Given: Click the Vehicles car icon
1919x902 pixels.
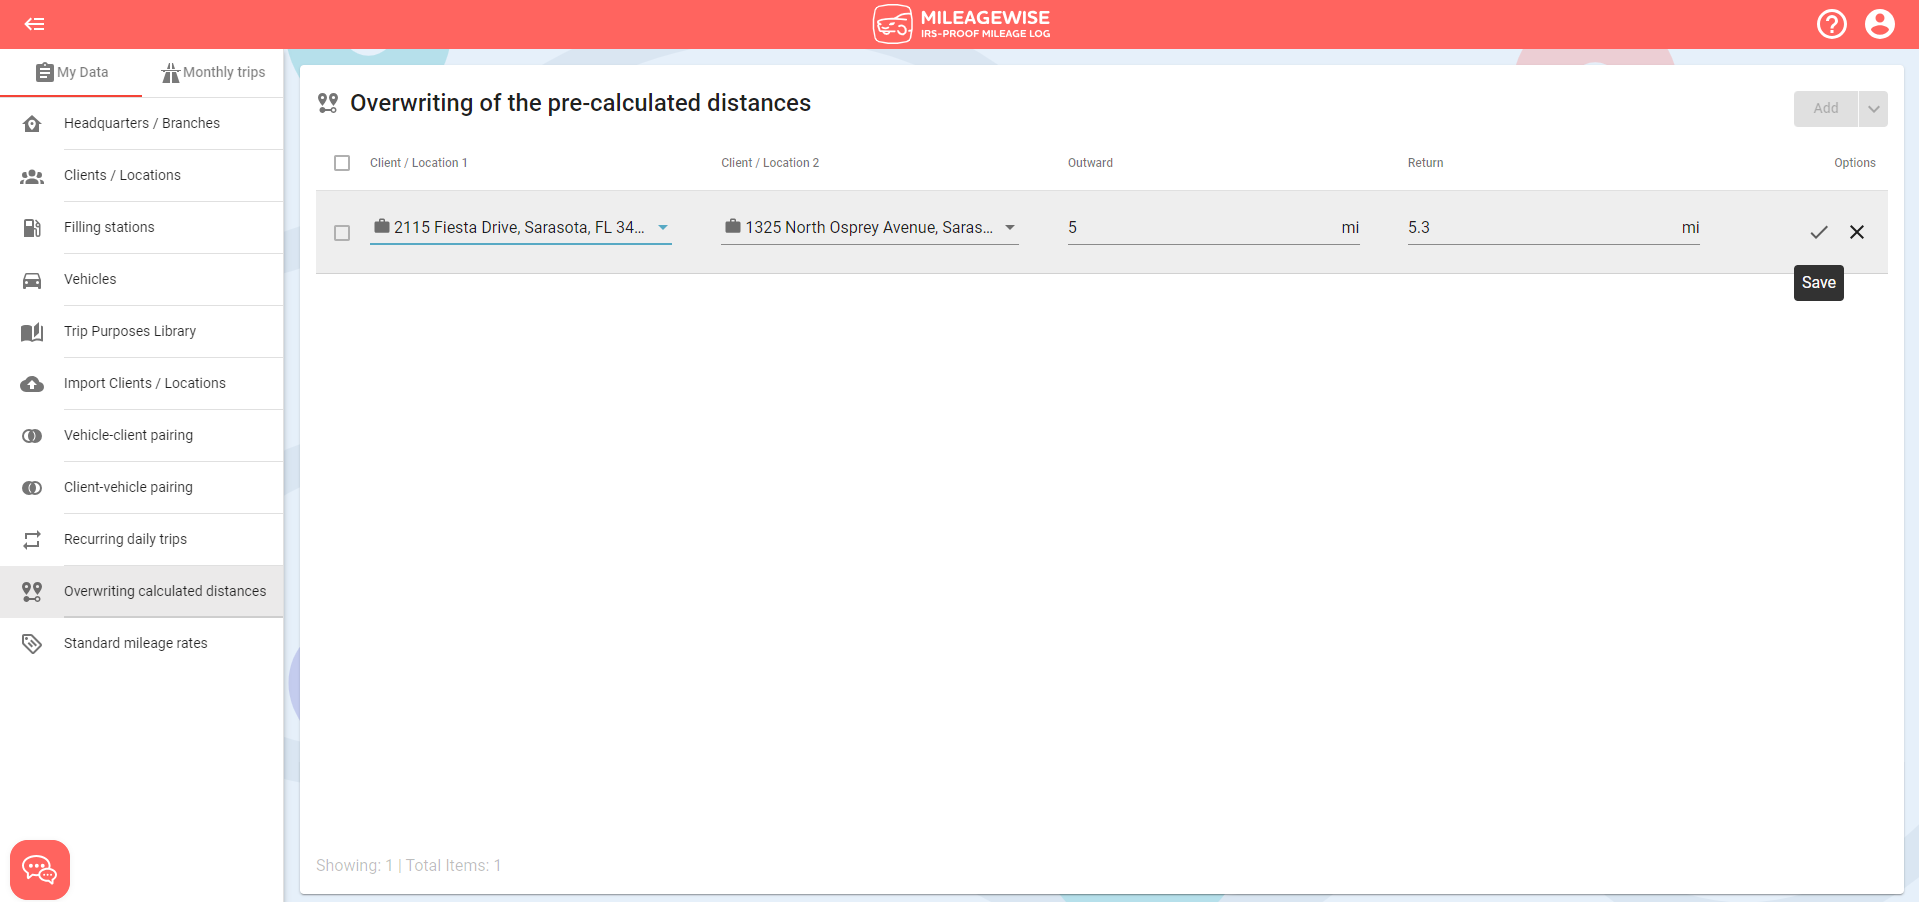Looking at the screenshot, I should (x=32, y=280).
